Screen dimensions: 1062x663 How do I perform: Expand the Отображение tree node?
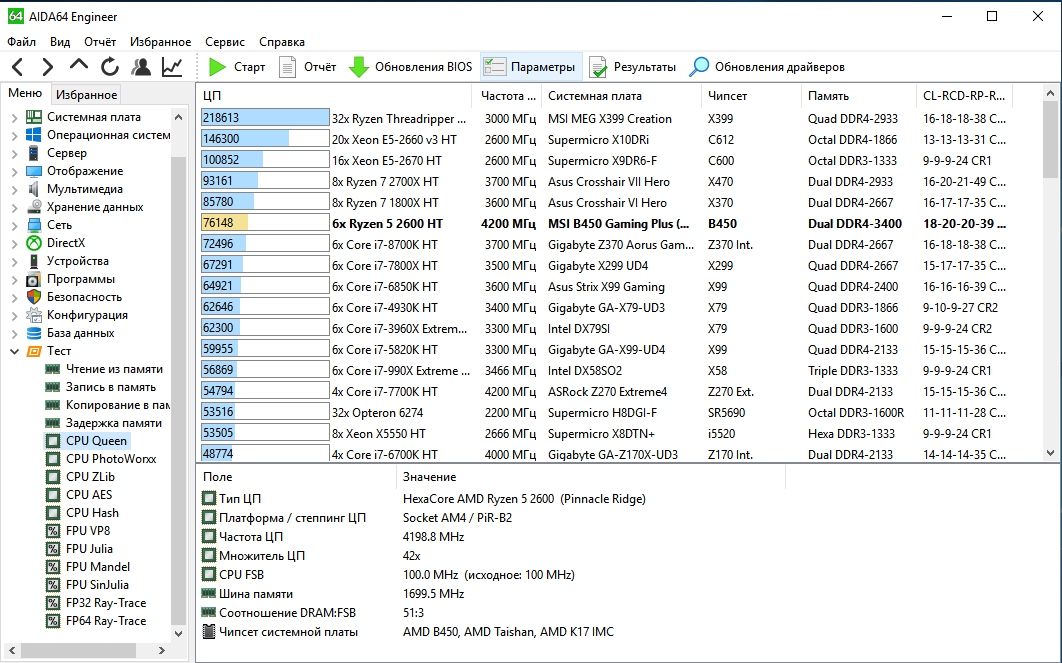coord(14,171)
